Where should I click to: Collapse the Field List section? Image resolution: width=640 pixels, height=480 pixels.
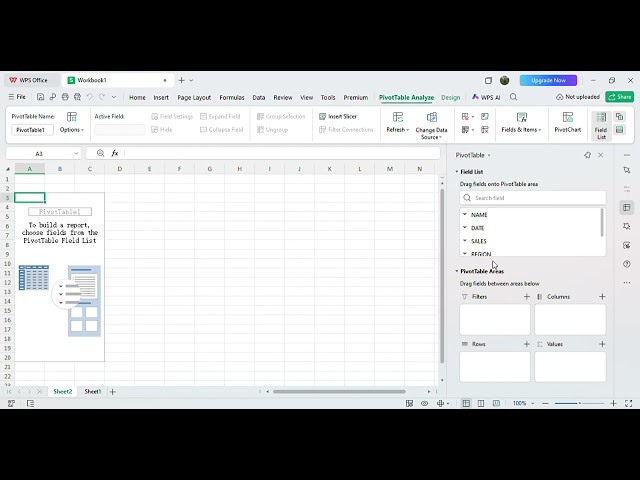click(457, 172)
